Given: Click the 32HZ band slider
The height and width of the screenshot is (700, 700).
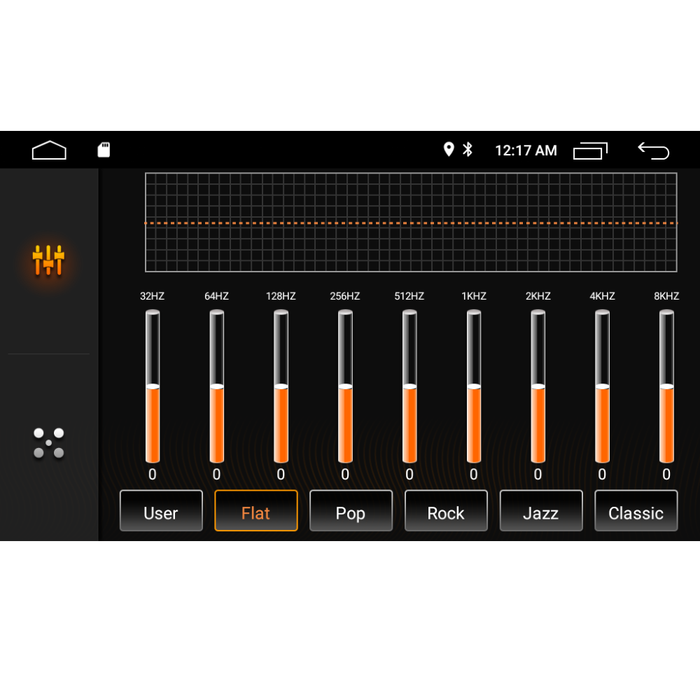Looking at the screenshot, I should (153, 386).
